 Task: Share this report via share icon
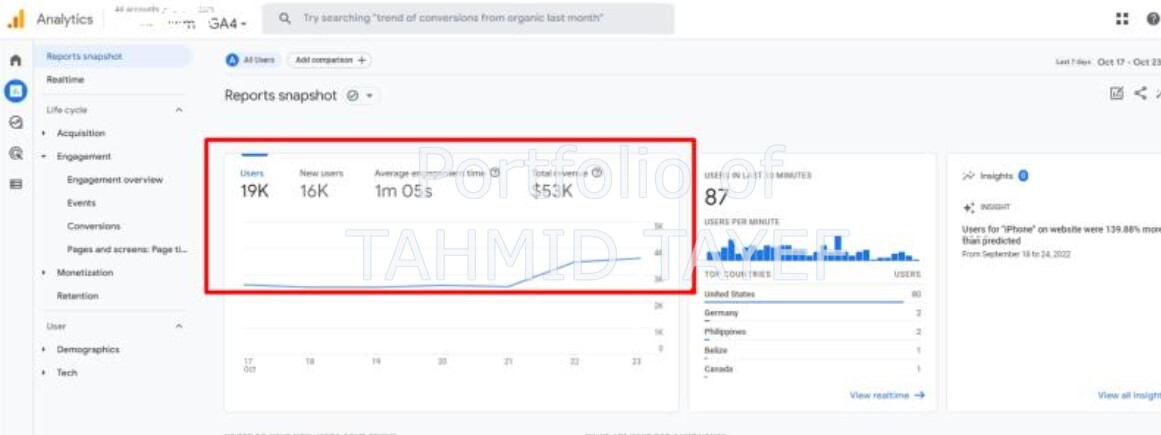(1140, 93)
